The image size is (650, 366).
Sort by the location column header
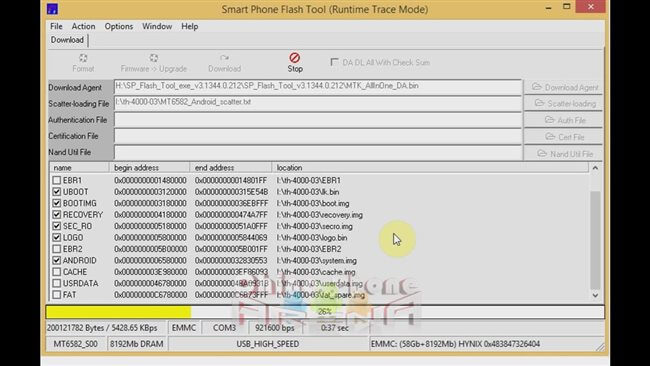(x=430, y=168)
